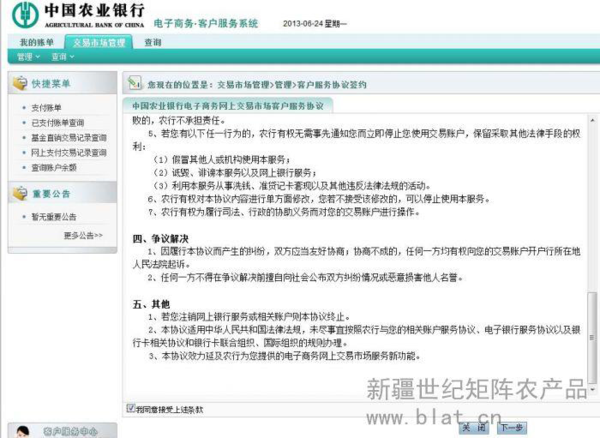Click the agreement vertical scrollbar thumb
Screen dimensions: 600x438
point(592,337)
